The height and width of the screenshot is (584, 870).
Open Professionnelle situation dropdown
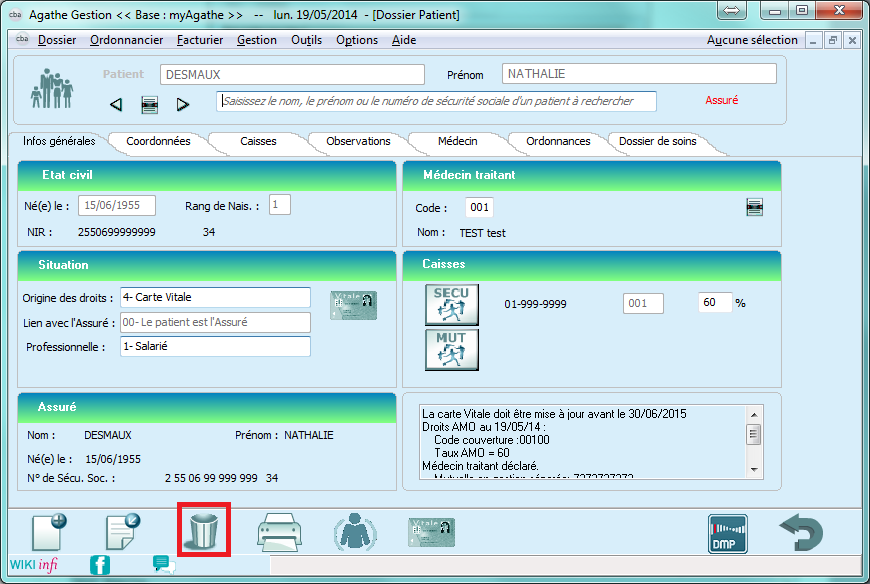215,346
